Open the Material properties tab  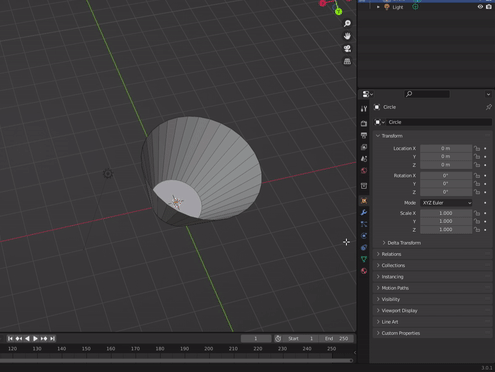pos(364,271)
